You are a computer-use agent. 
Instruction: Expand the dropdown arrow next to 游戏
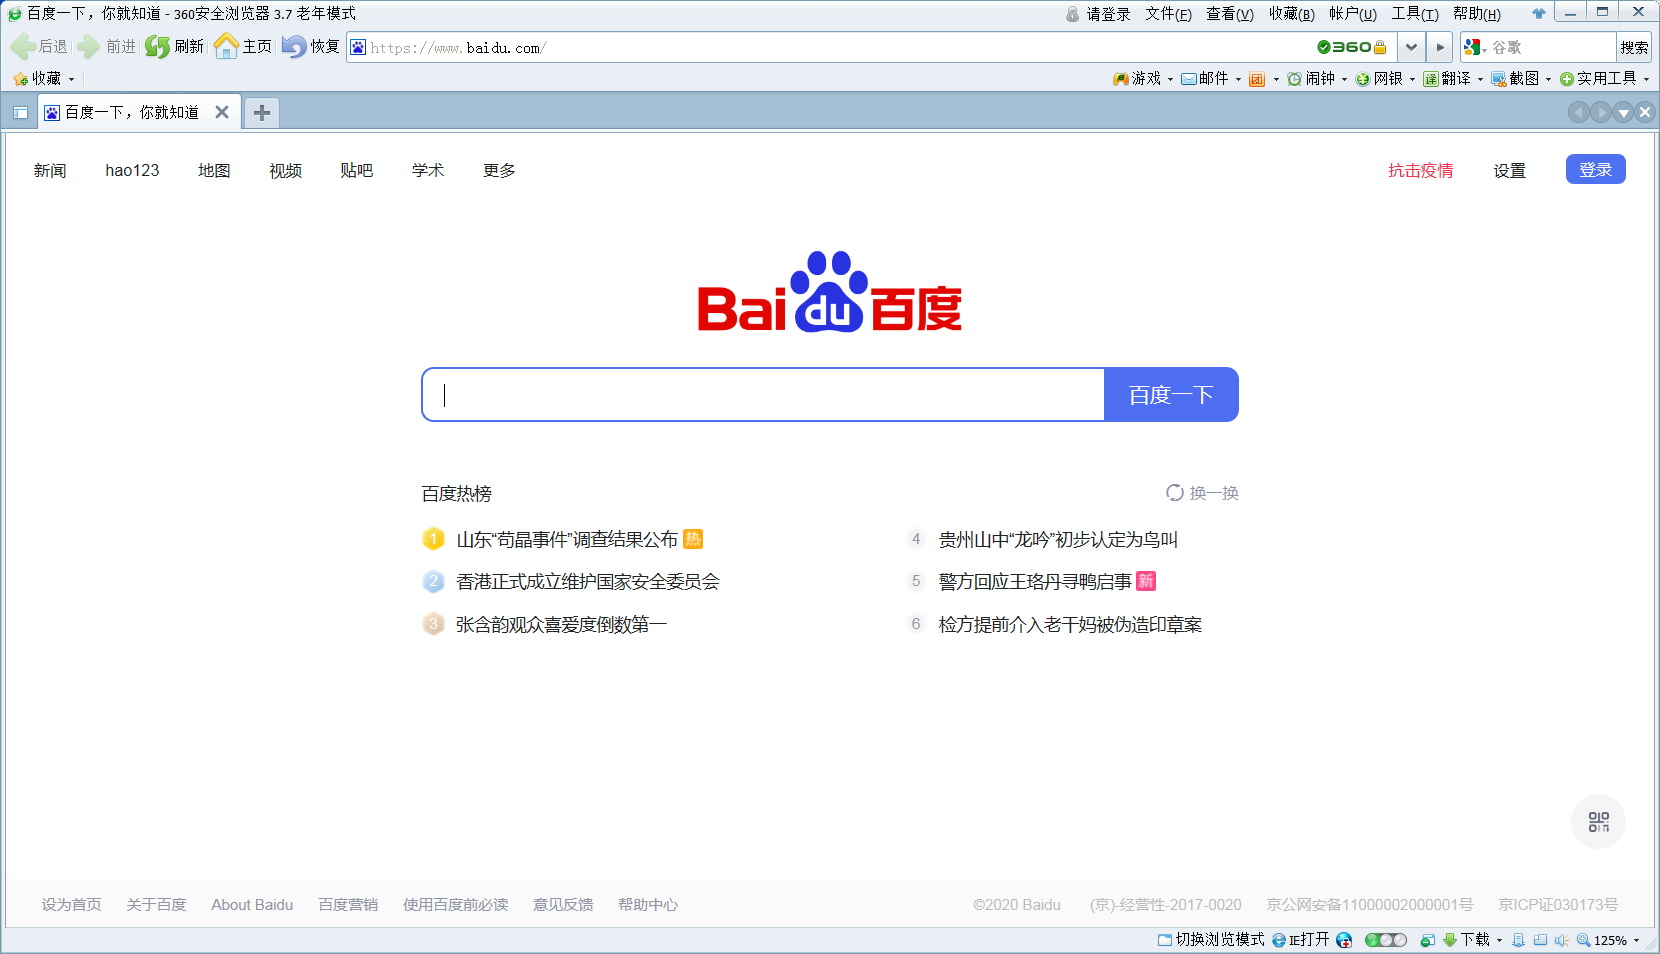(x=1170, y=79)
